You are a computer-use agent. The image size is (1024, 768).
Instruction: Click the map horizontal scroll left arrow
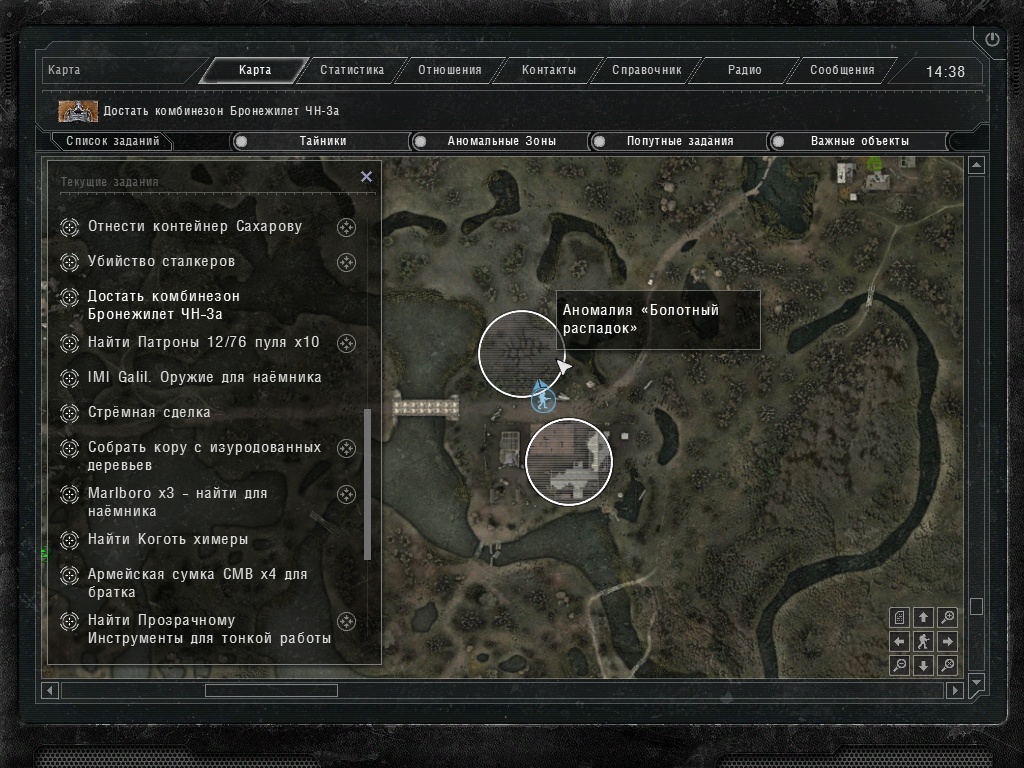point(50,690)
